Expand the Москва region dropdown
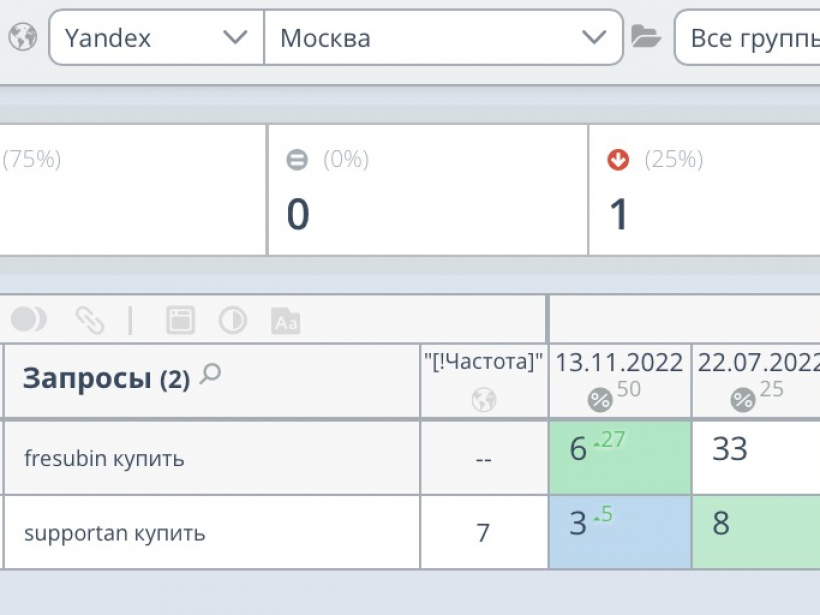Image resolution: width=820 pixels, height=615 pixels. click(x=443, y=38)
